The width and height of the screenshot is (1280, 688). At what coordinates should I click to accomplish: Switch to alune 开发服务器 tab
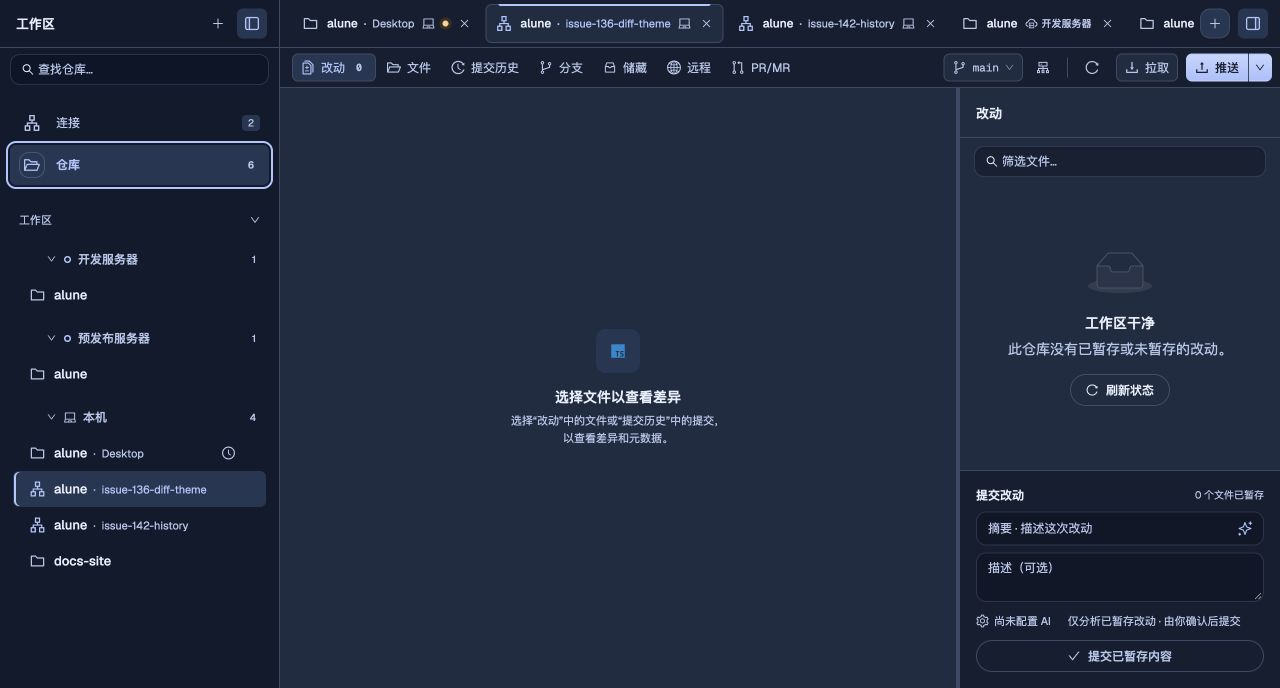tap(1037, 23)
